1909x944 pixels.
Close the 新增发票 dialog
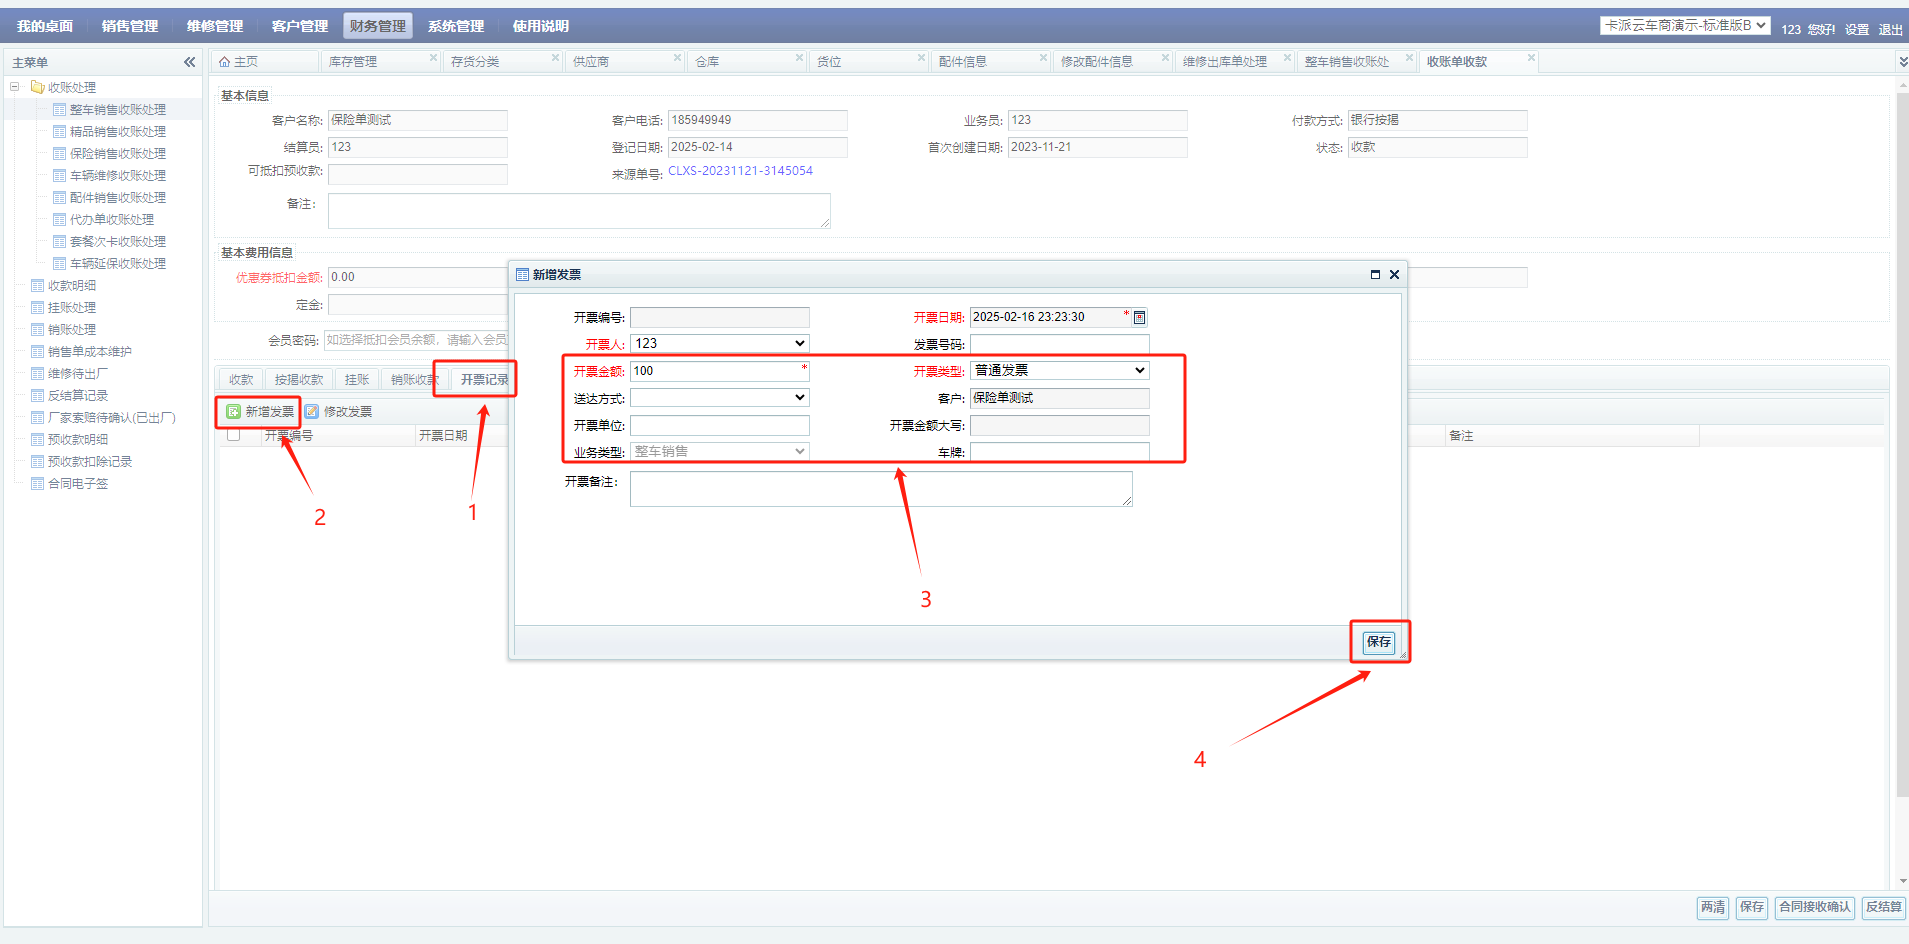tap(1394, 274)
